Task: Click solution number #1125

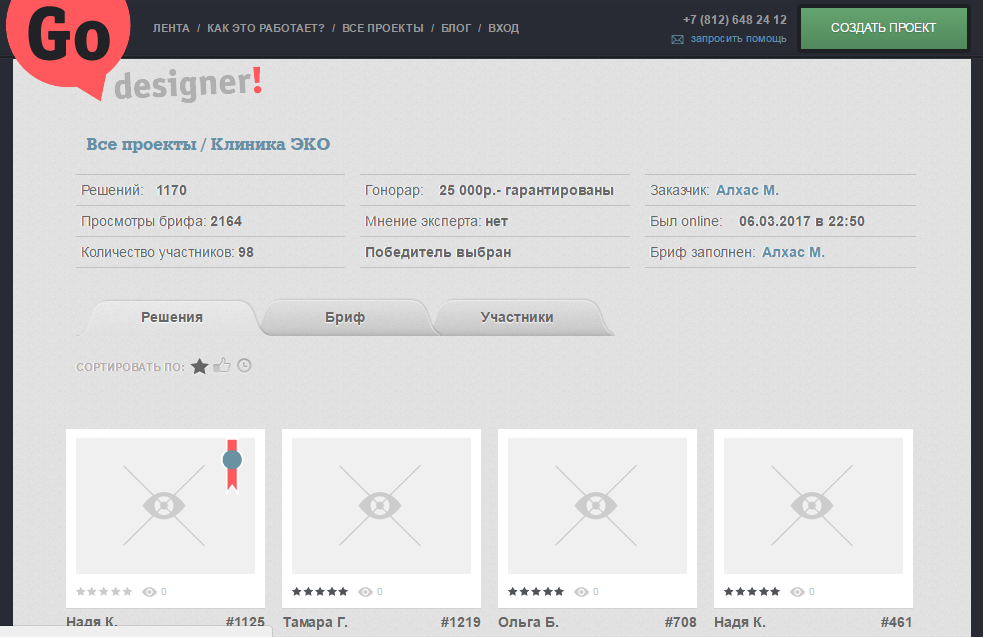Action: (x=245, y=622)
